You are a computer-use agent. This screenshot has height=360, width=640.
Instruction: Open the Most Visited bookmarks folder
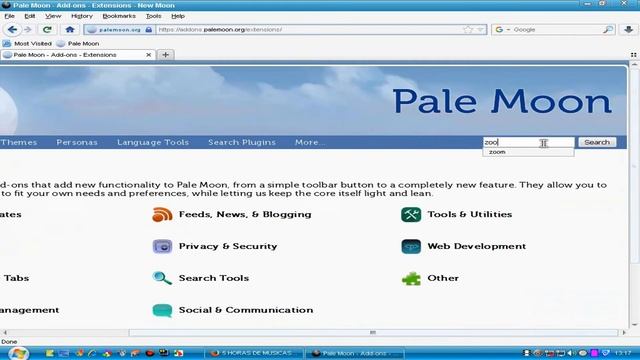coord(27,43)
